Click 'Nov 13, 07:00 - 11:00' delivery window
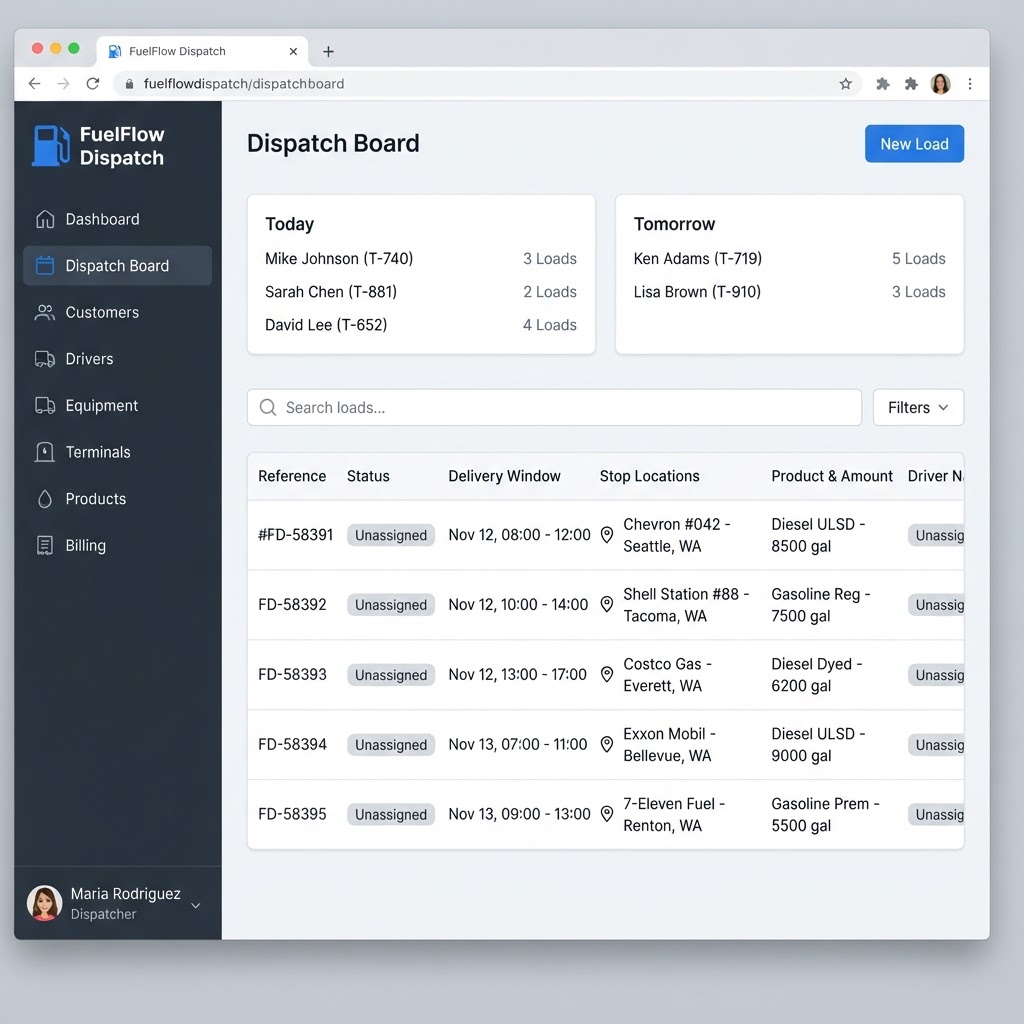Screen dimensions: 1024x1024 [x=517, y=744]
